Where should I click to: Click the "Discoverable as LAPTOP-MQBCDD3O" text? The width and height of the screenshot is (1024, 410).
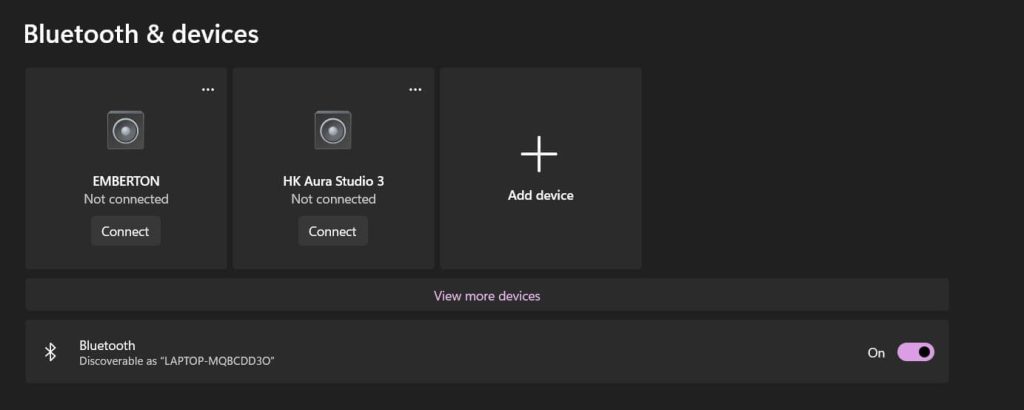point(177,360)
